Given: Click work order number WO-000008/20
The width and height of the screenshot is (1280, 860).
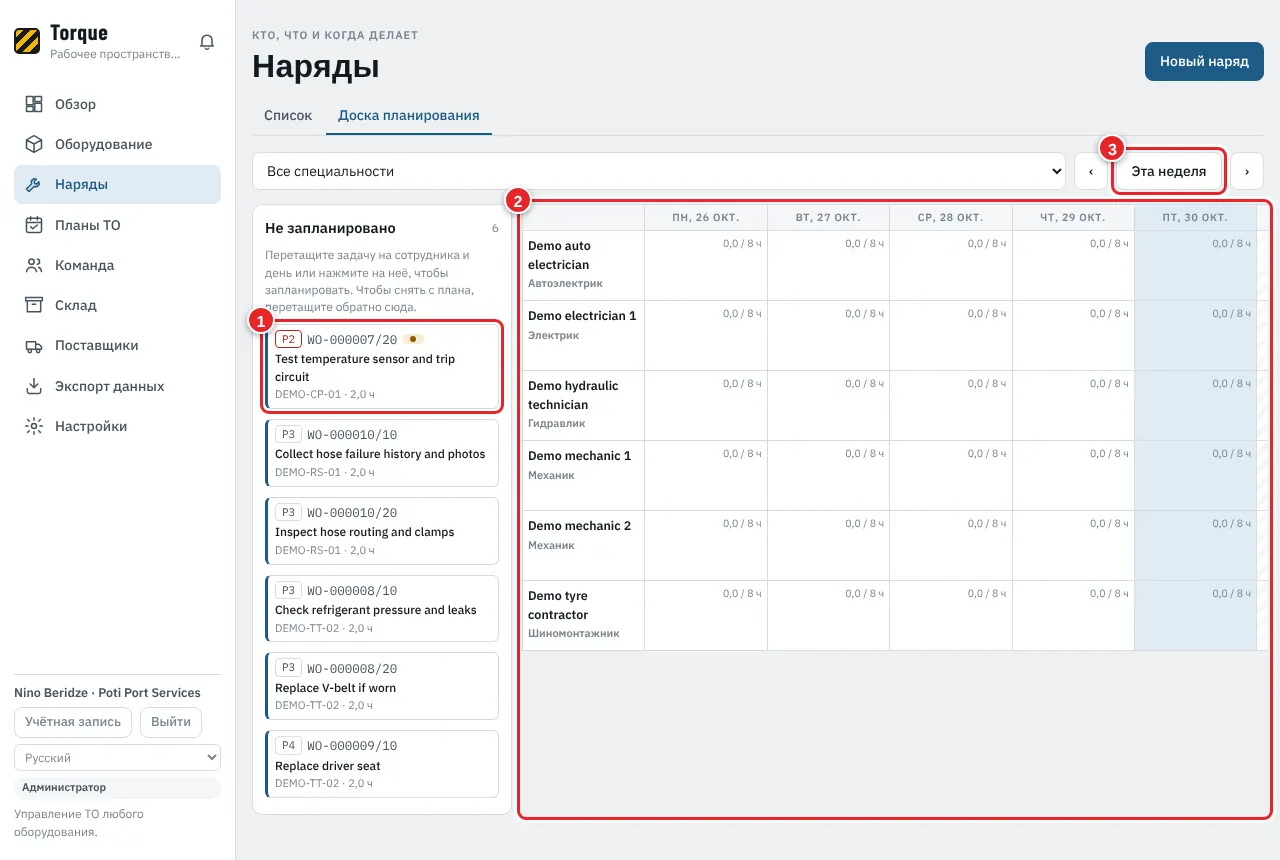Looking at the screenshot, I should click(352, 668).
